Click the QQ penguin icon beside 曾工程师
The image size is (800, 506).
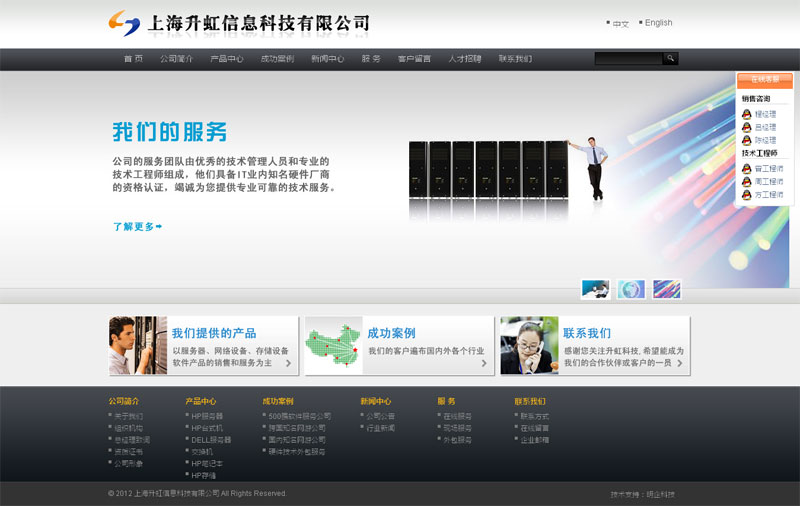coord(746,168)
